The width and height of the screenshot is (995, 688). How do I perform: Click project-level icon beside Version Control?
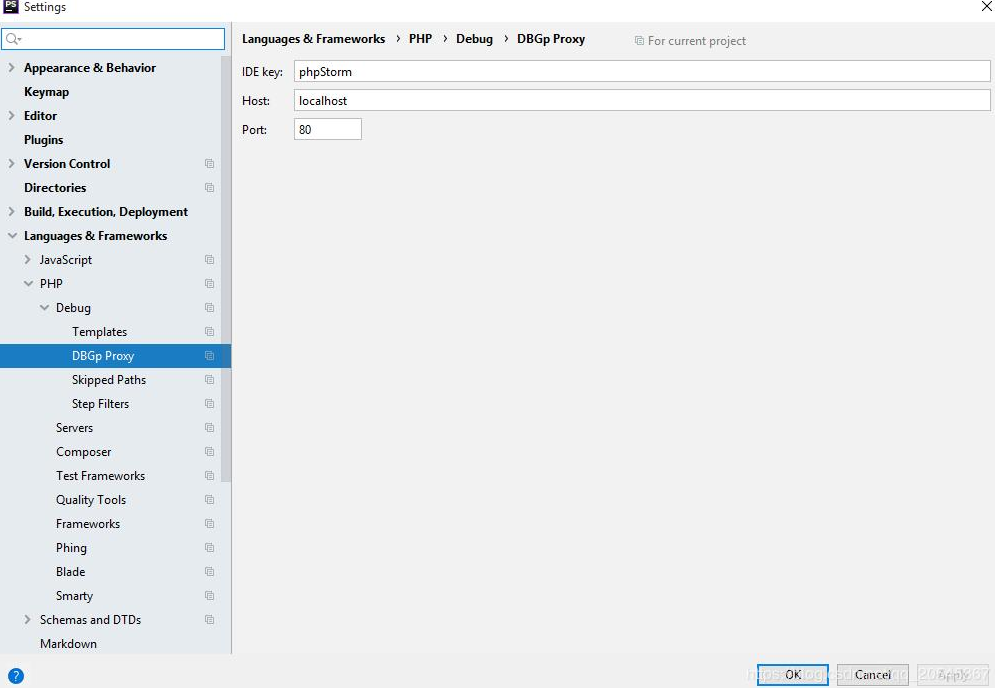[x=209, y=164]
